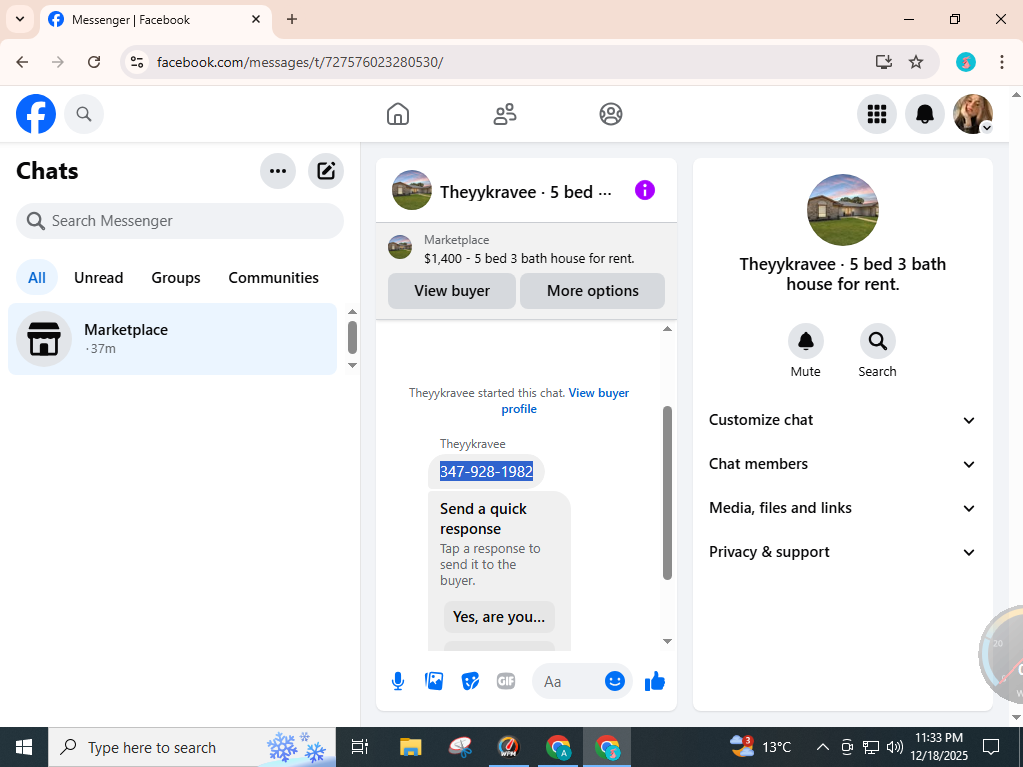Click the View buyer button
1023x767 pixels.
coord(451,291)
